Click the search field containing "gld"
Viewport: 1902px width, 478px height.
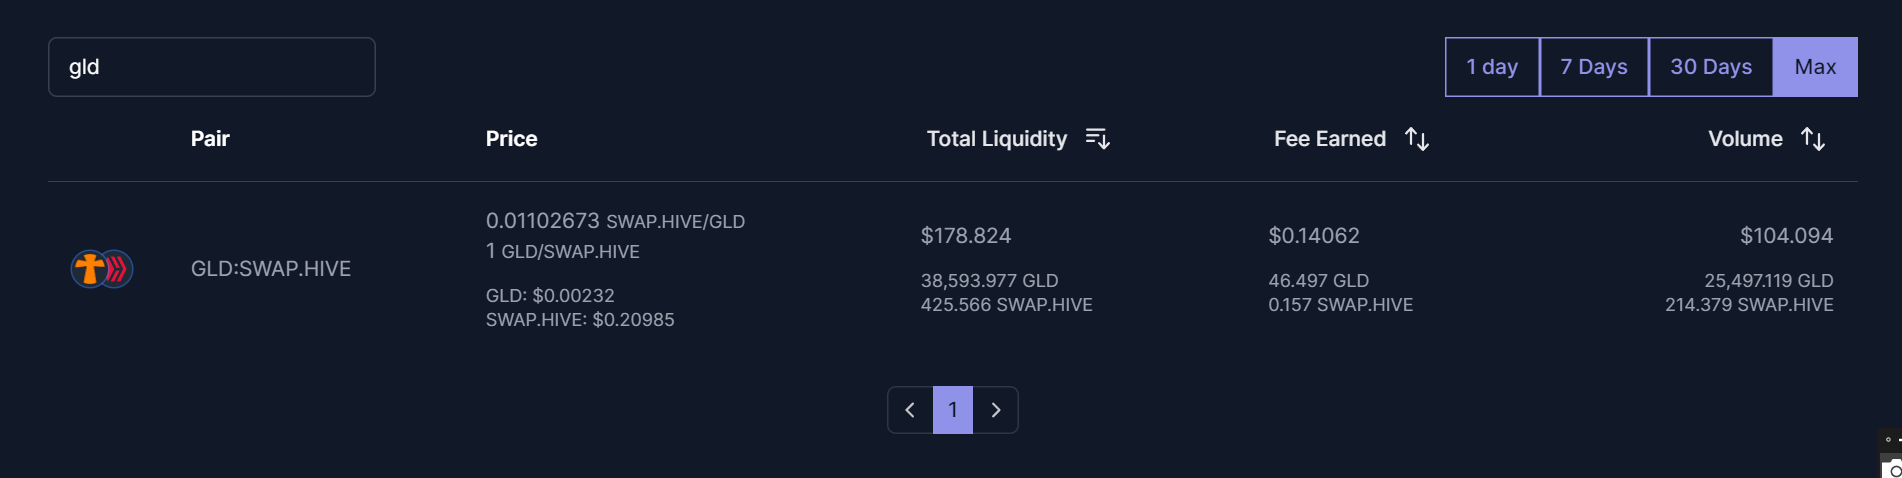[212, 67]
